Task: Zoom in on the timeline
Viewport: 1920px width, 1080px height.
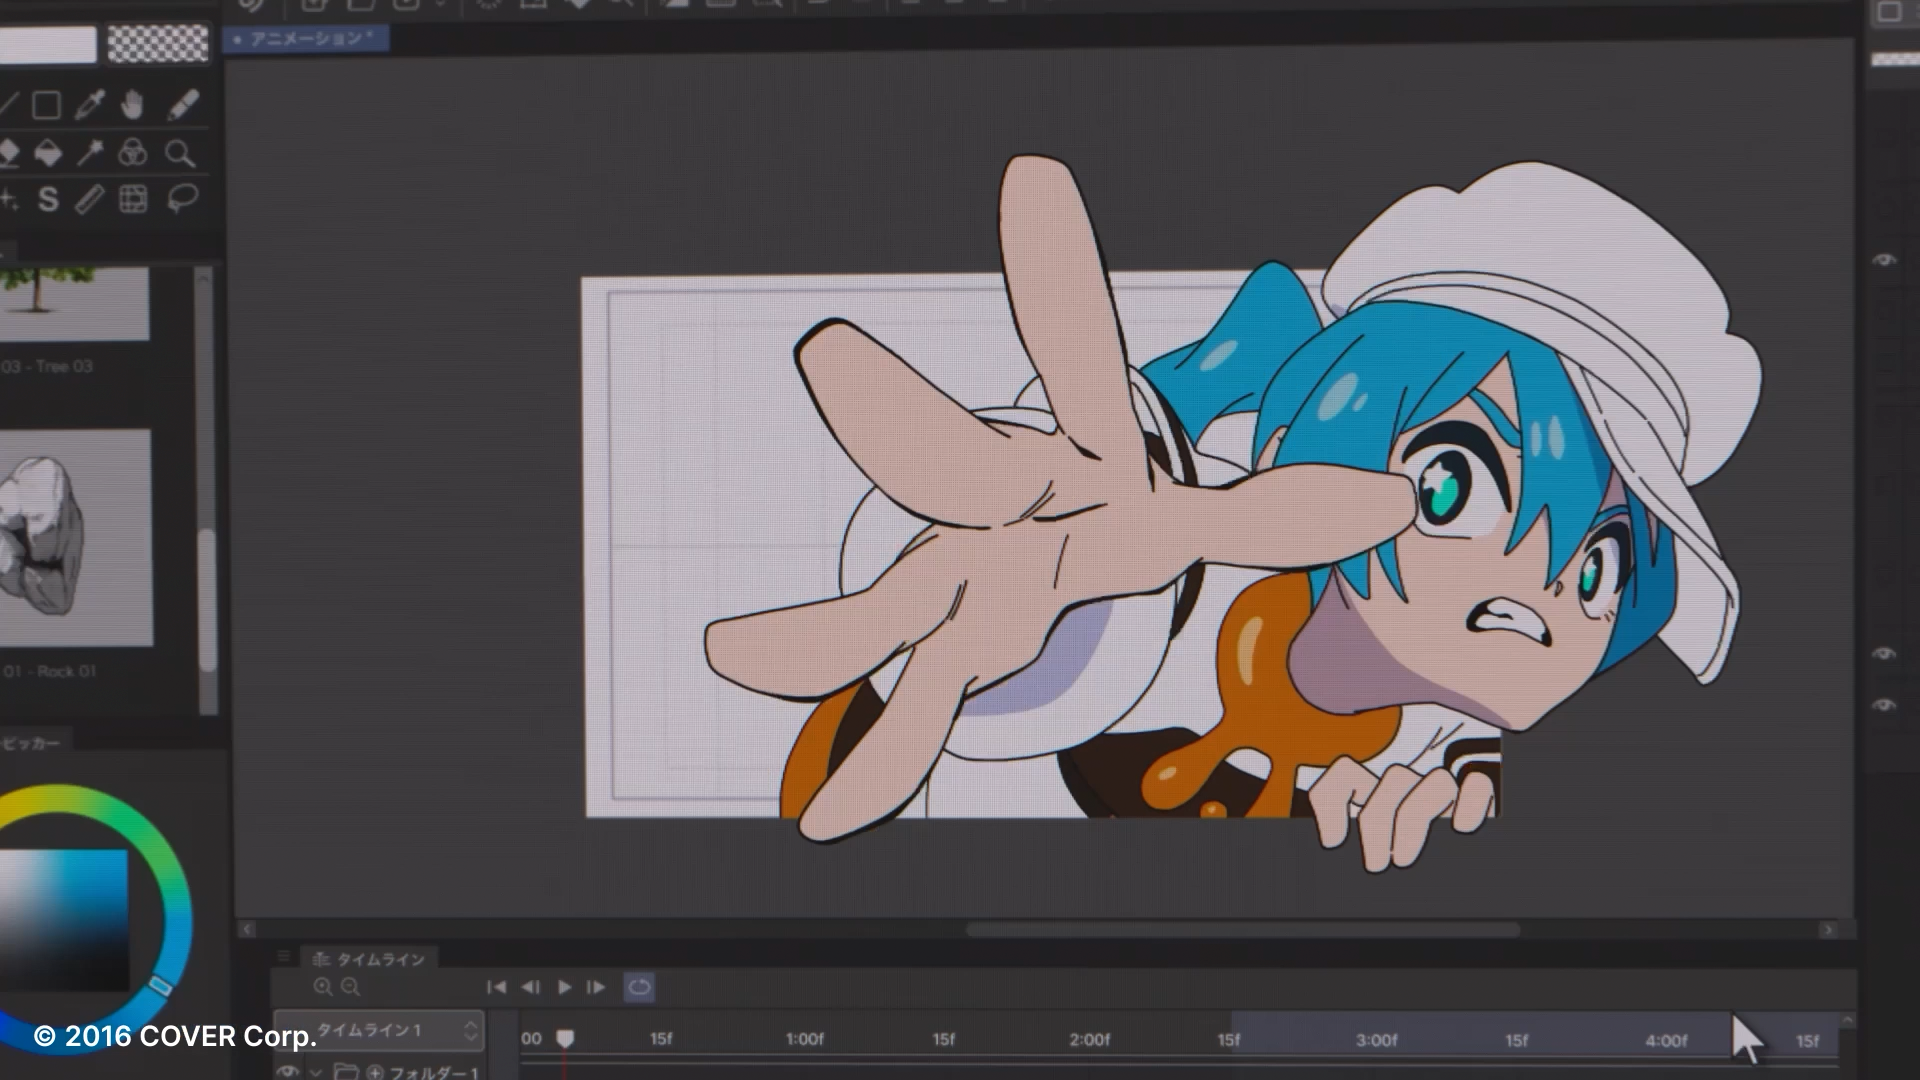Action: [322, 987]
